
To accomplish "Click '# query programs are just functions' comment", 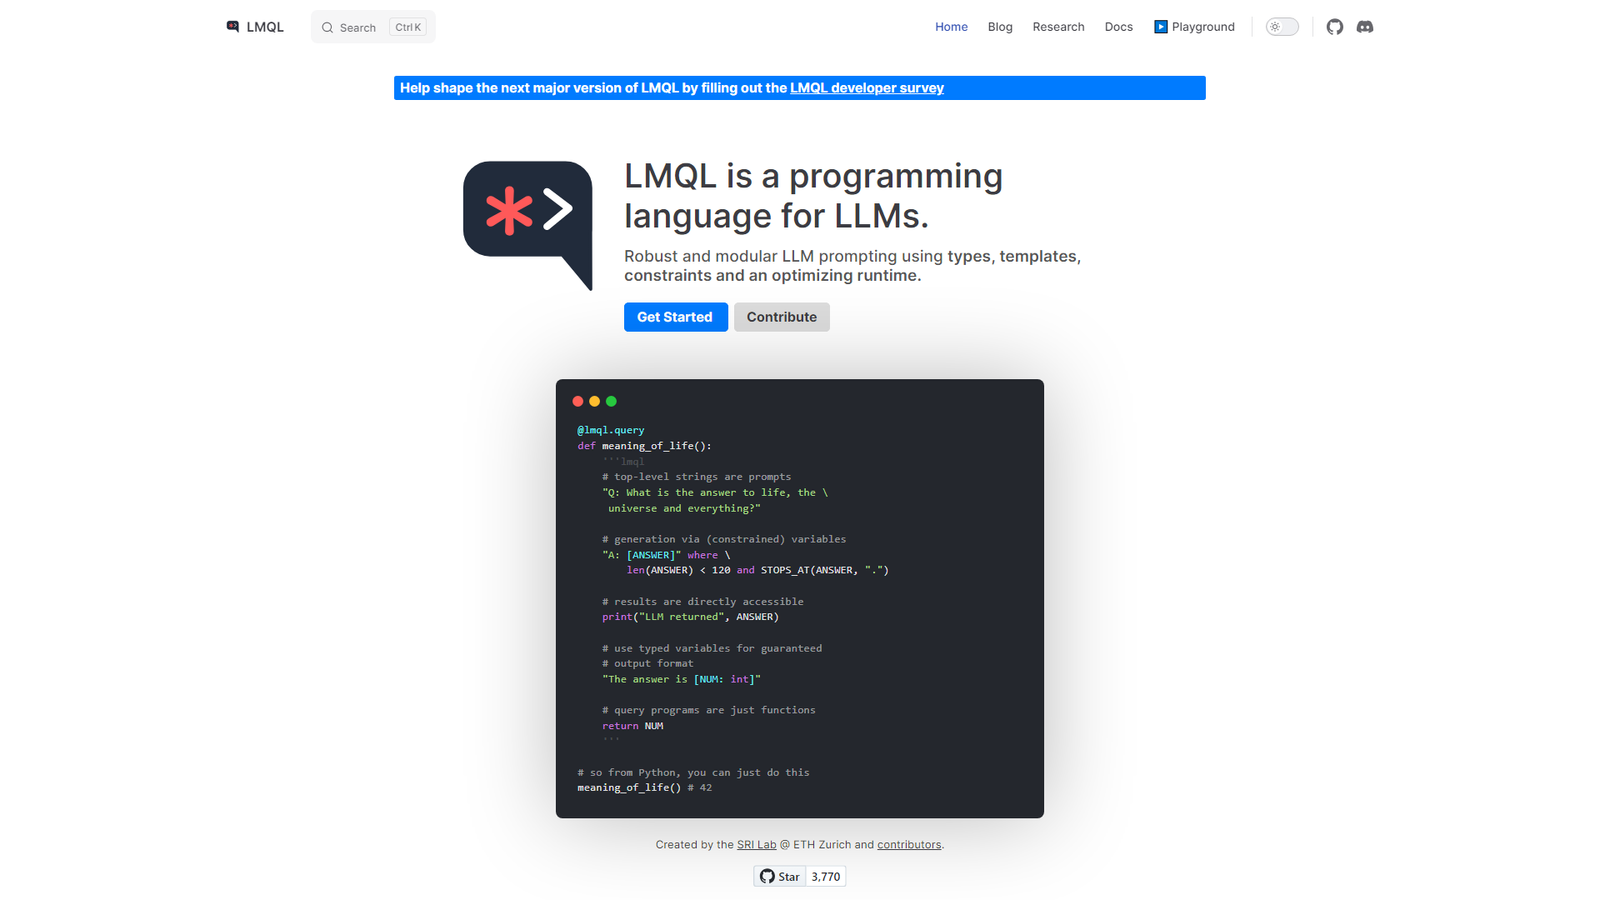I will [x=709, y=710].
